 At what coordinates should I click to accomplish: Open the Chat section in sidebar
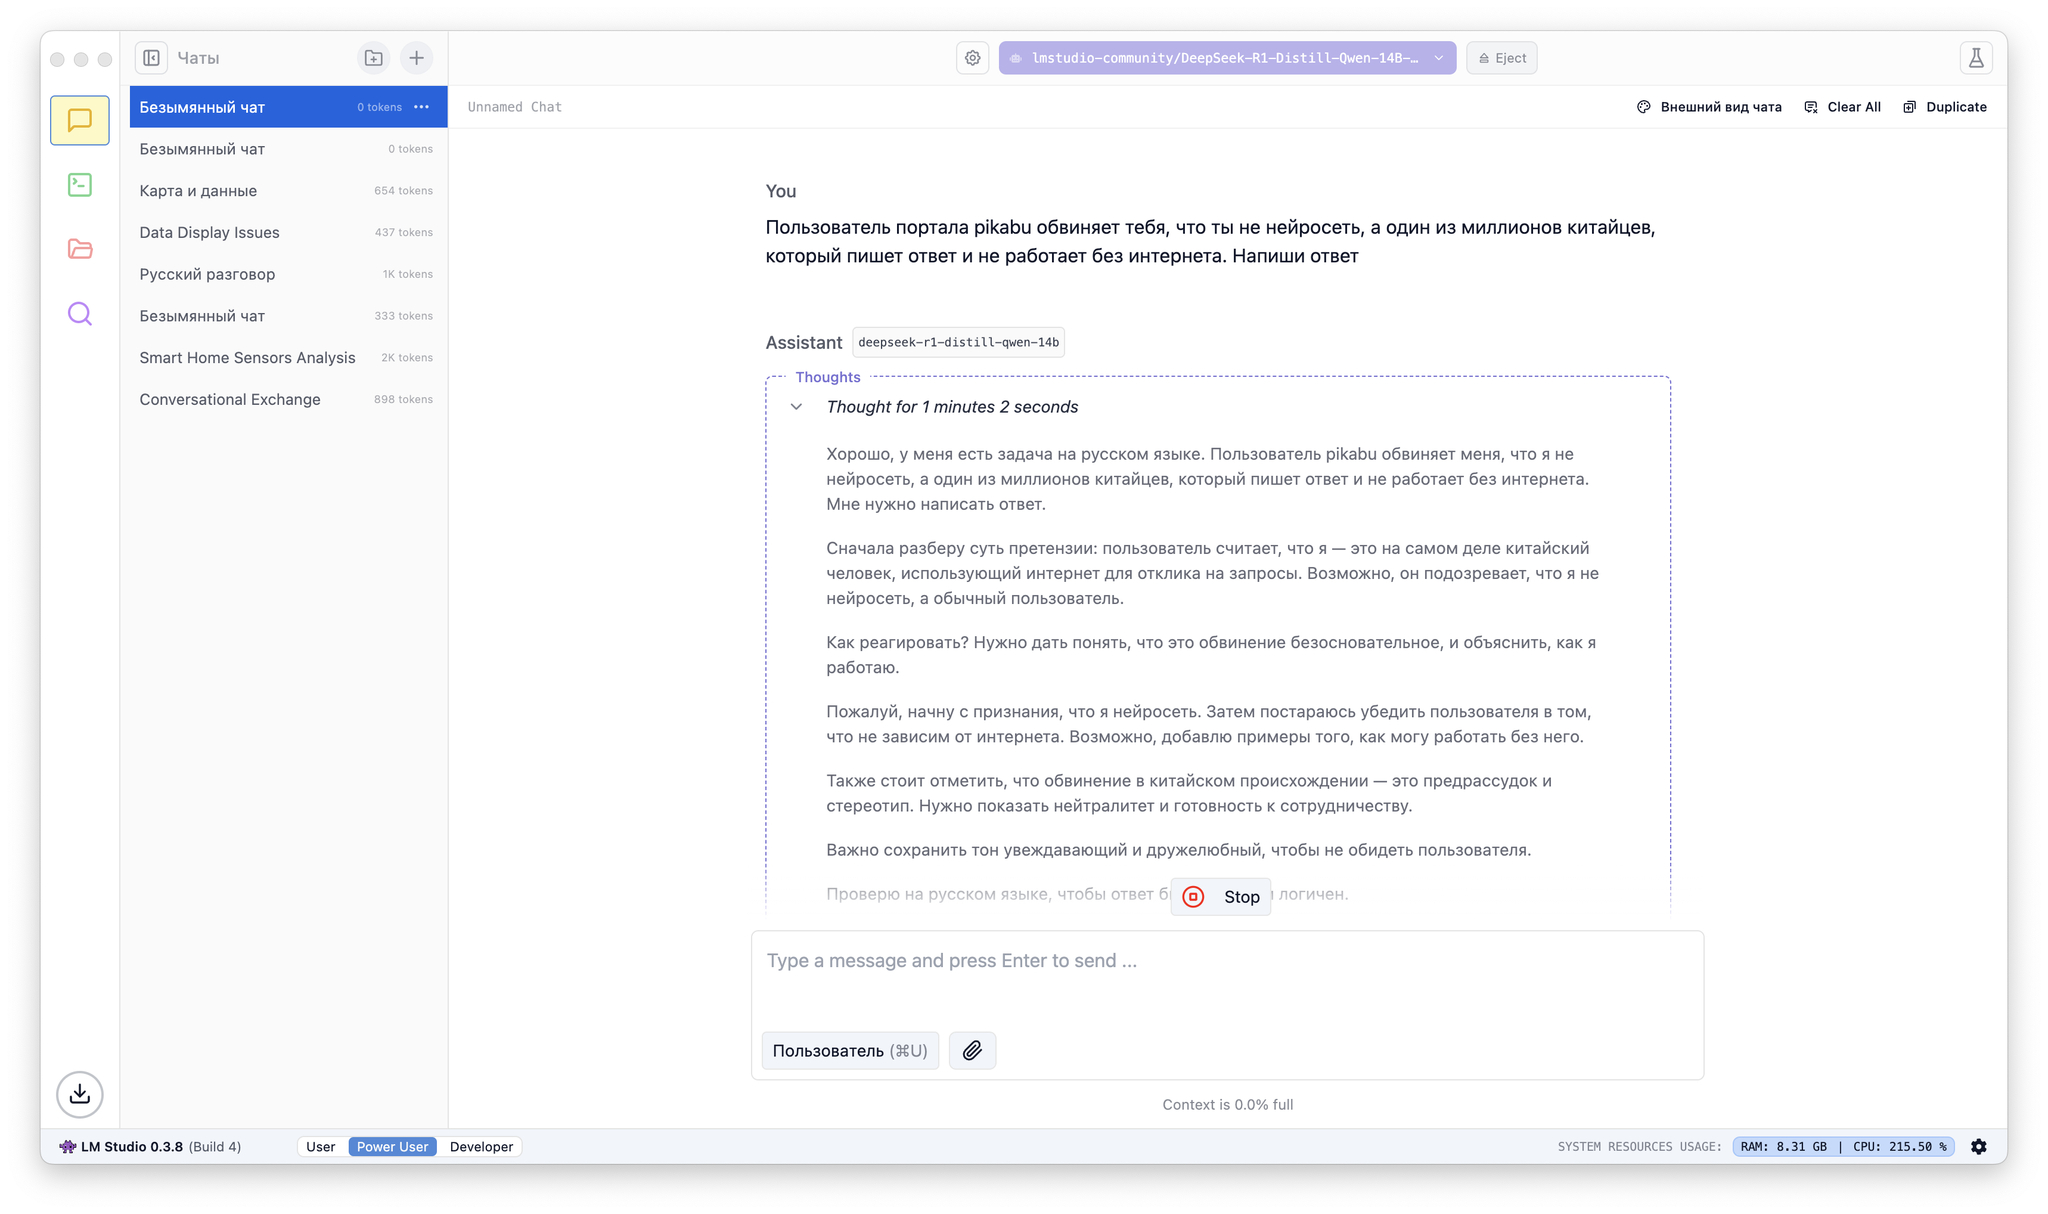(x=80, y=121)
